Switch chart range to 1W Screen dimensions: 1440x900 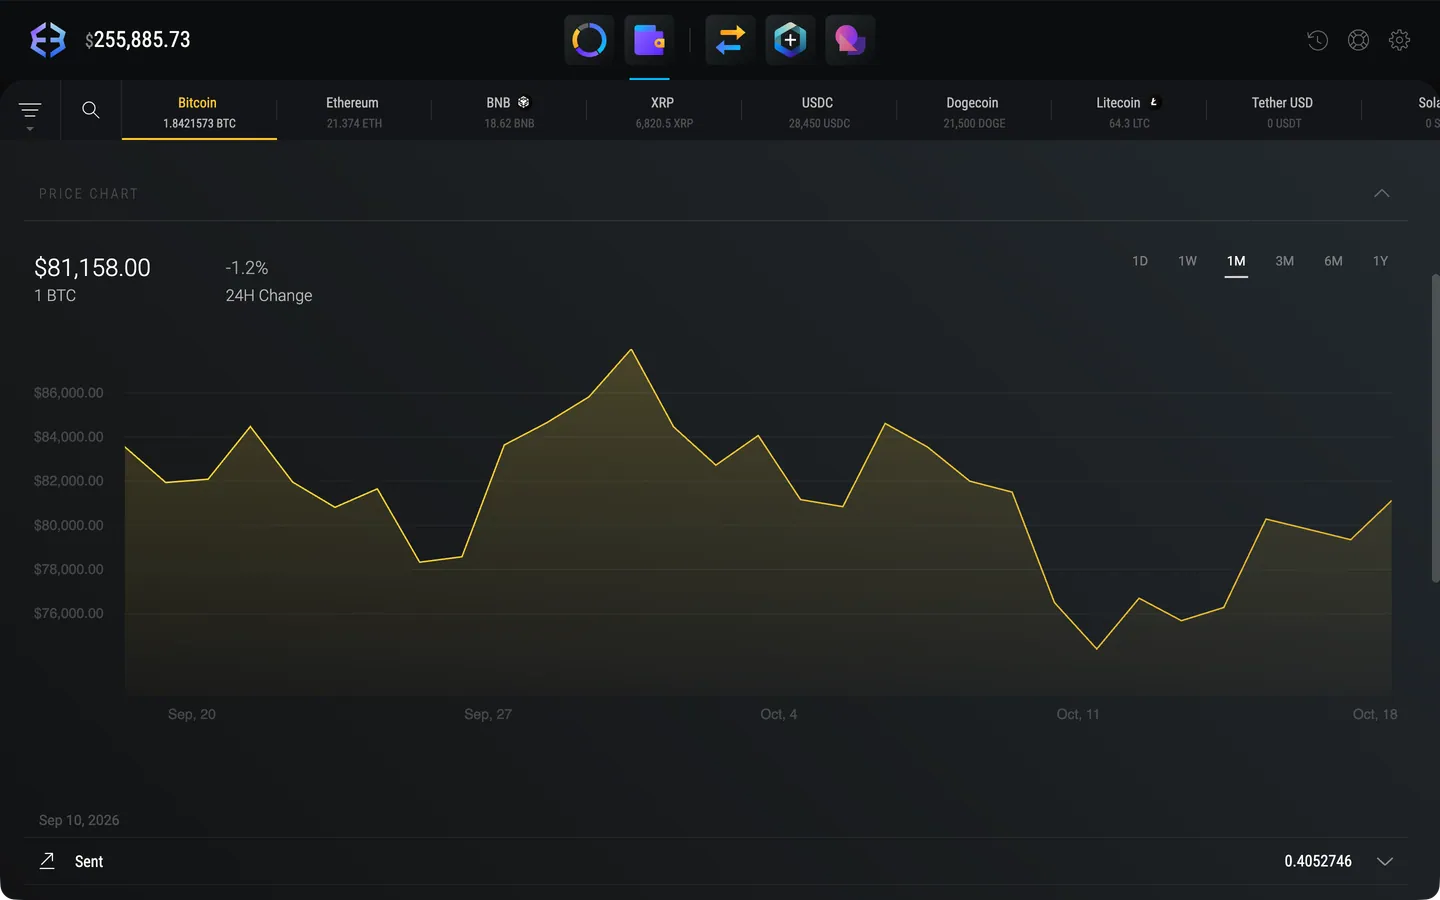[1188, 261]
